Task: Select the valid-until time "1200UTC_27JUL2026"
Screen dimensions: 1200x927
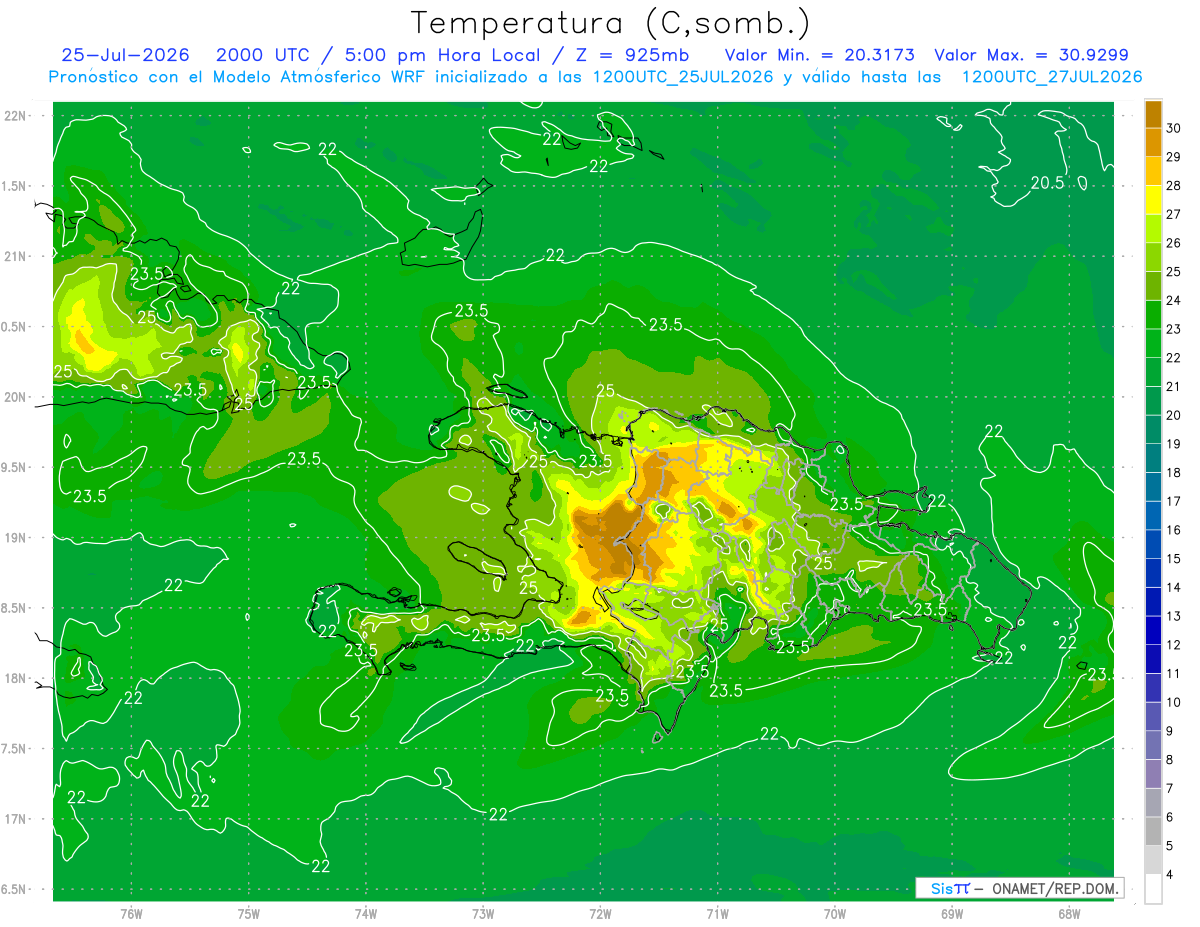Action: pyautogui.click(x=1052, y=77)
